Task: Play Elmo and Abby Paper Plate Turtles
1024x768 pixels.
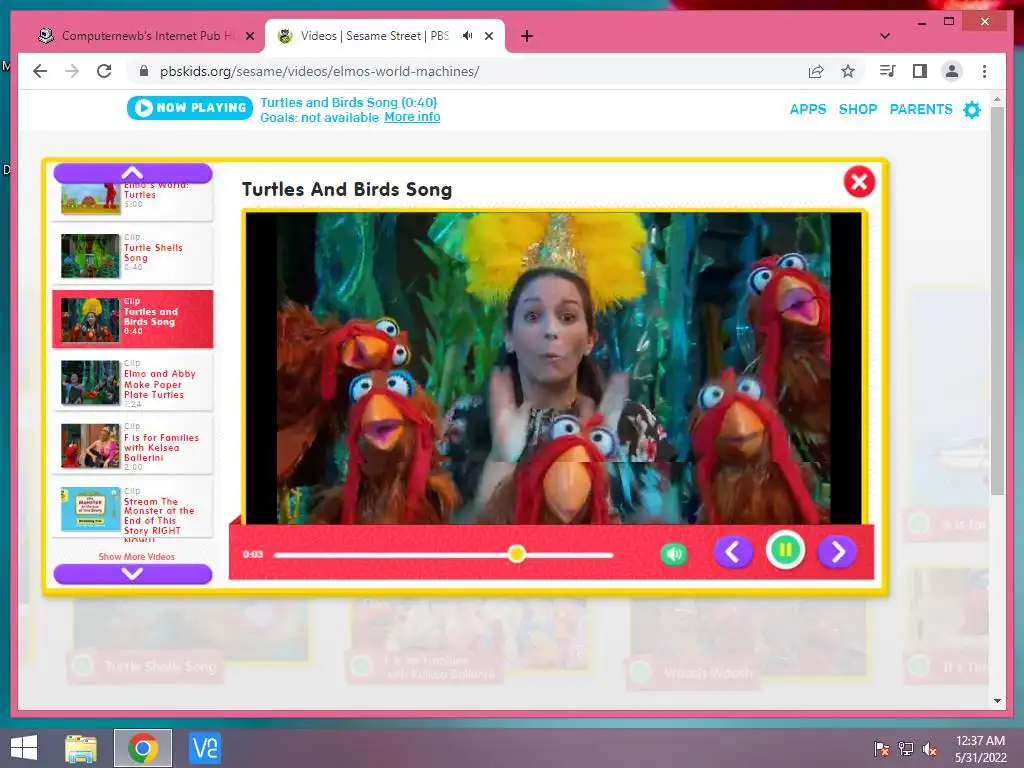Action: tap(133, 383)
